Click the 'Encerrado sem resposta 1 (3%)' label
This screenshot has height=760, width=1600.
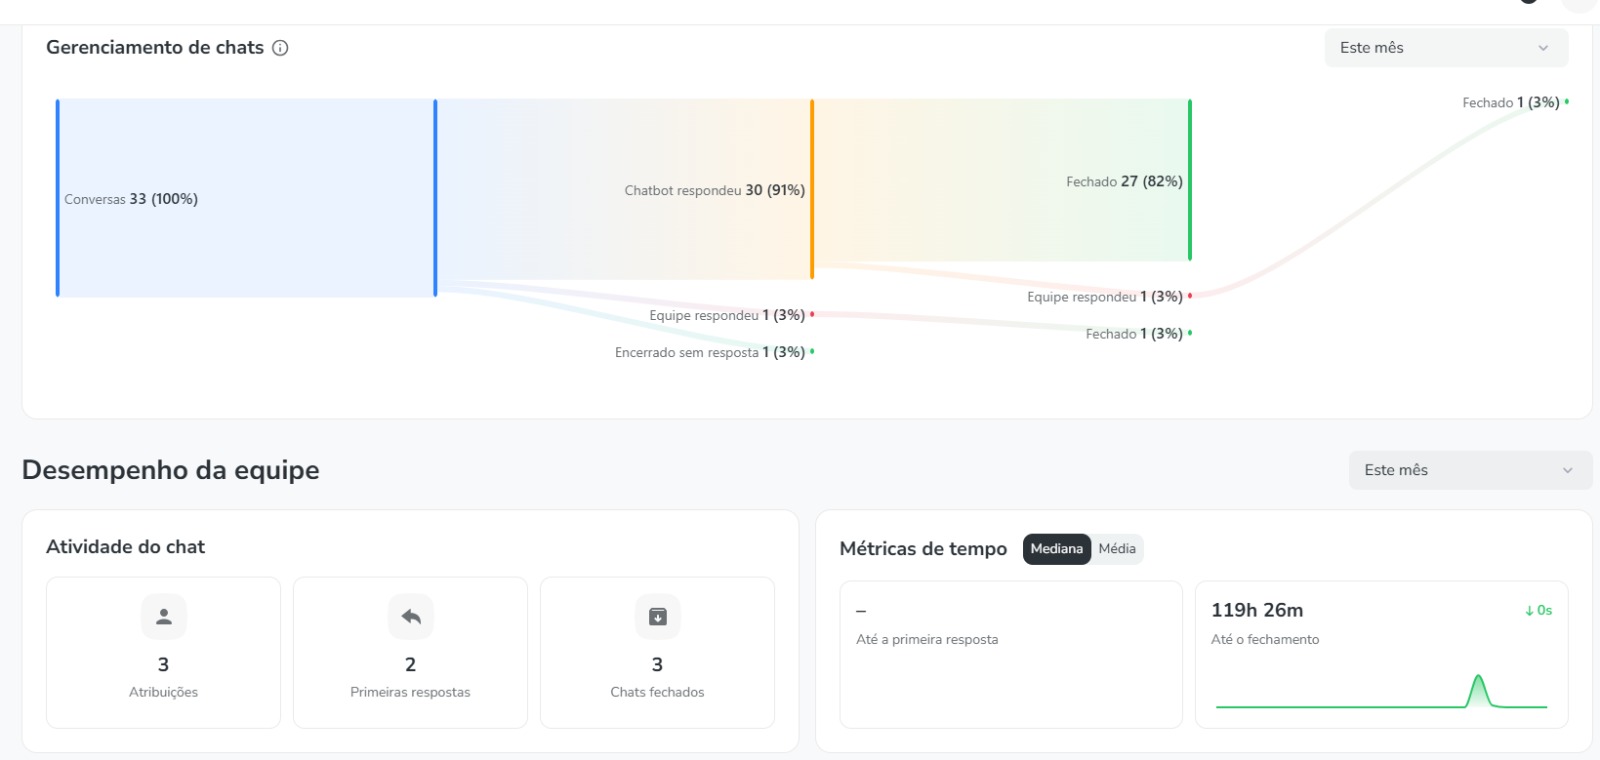(710, 352)
